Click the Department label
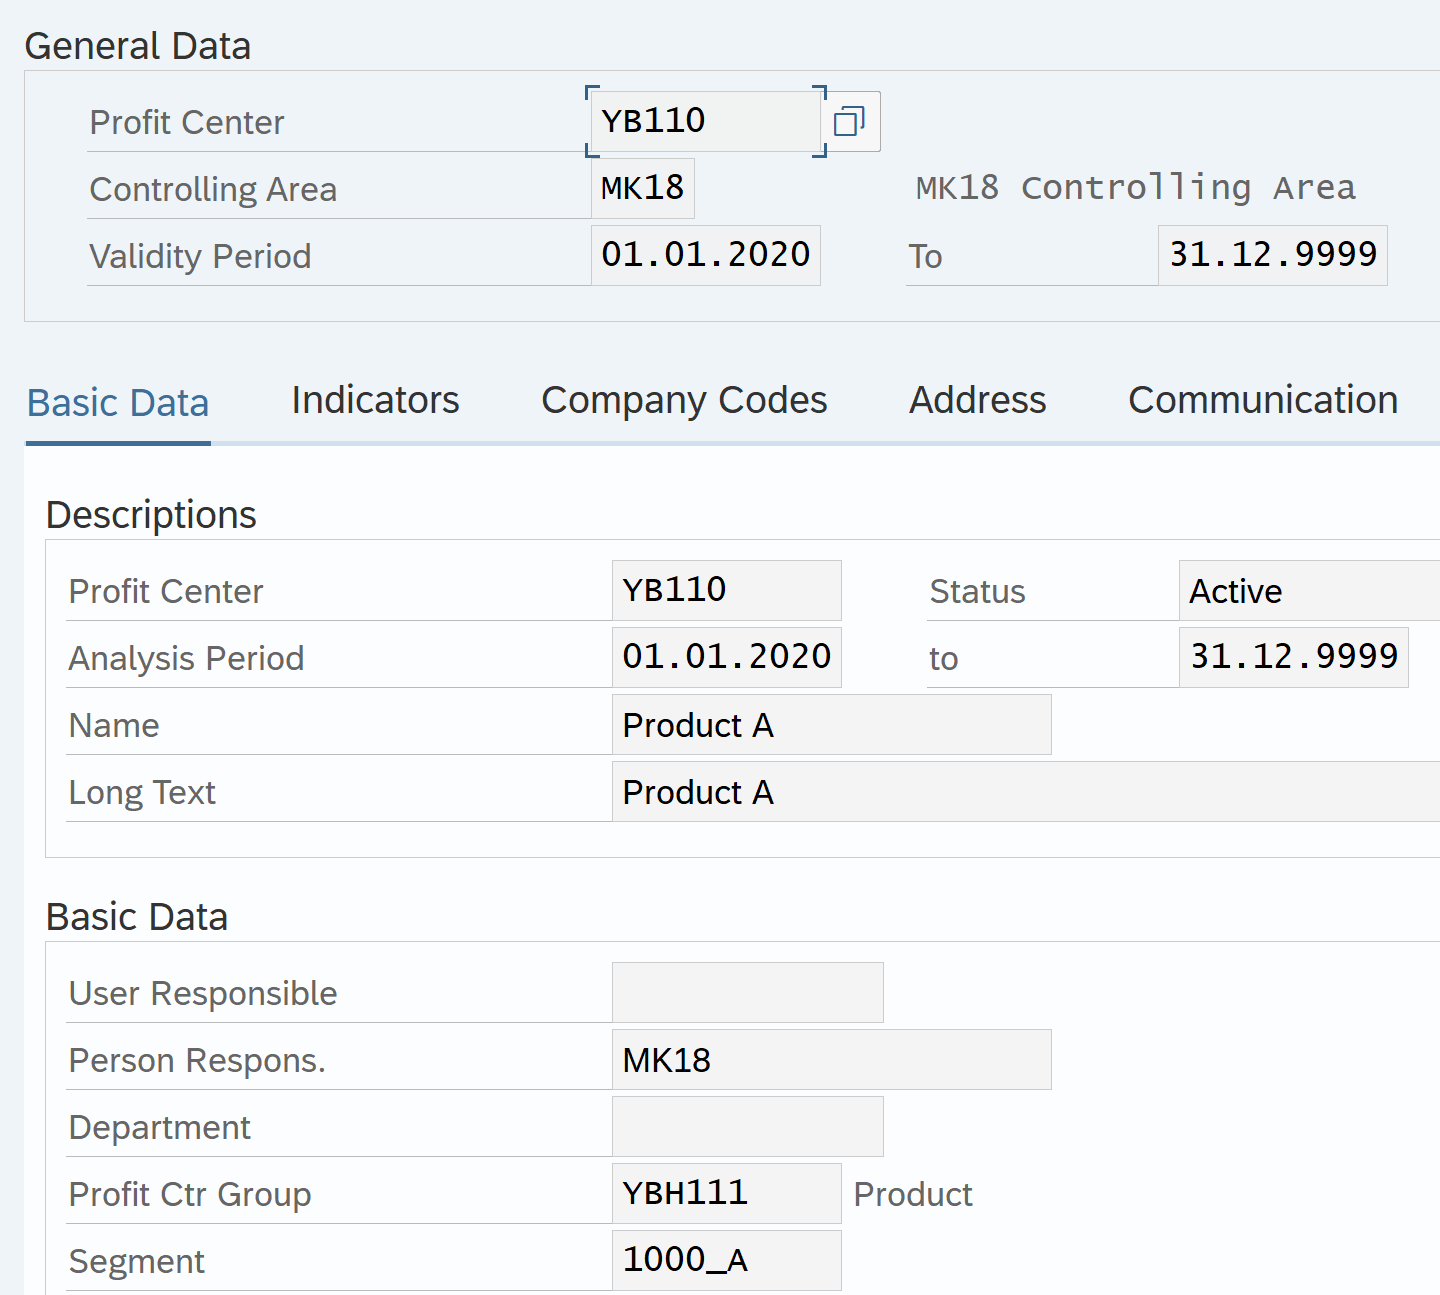This screenshot has width=1440, height=1295. (x=159, y=1127)
